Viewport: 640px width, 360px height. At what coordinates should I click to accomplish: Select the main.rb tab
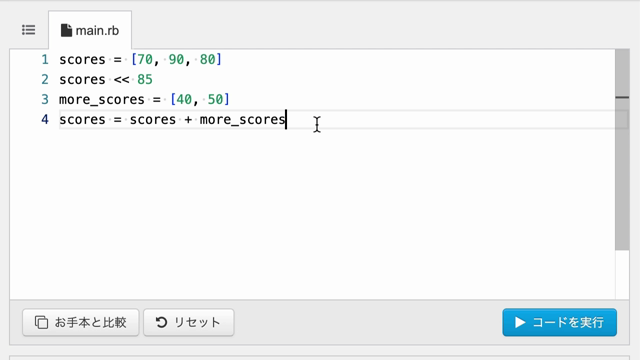point(90,30)
